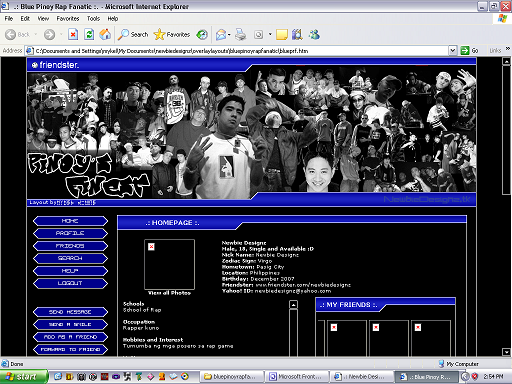This screenshot has height=384, width=512.
Task: Open the Favorites menu
Action: point(68,19)
